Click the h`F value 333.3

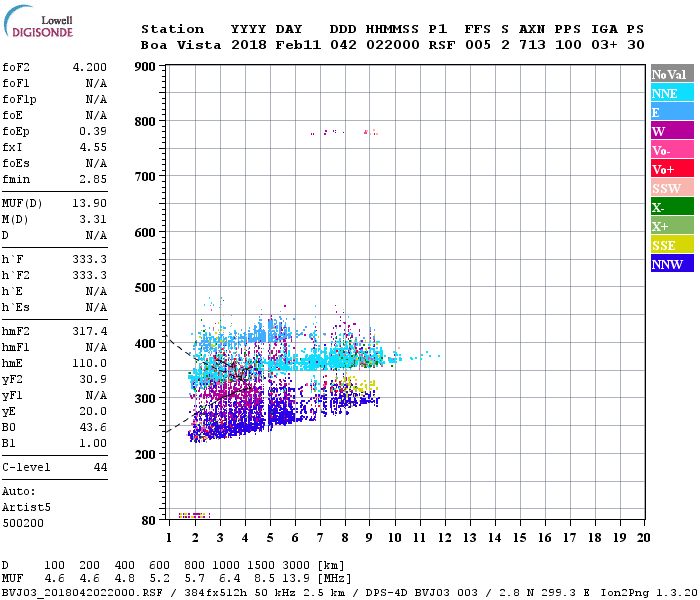[x=90, y=259]
